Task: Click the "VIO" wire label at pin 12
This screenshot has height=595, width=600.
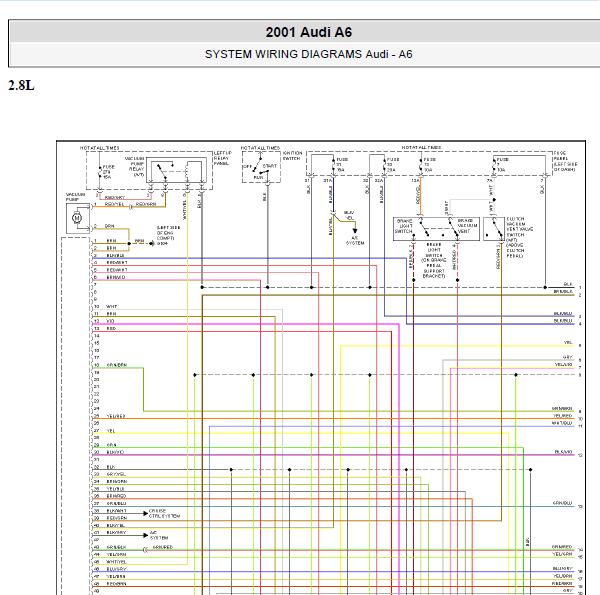Action: tap(110, 321)
